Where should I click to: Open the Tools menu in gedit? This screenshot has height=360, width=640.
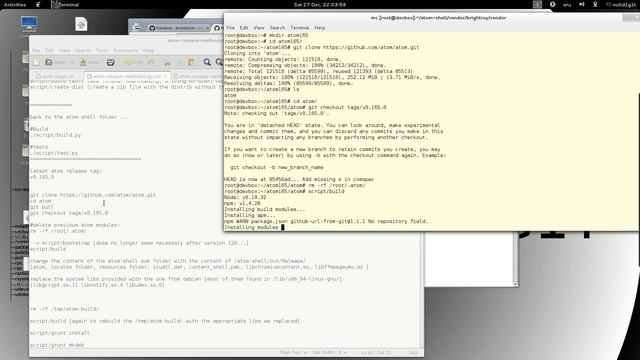click(x=102, y=50)
